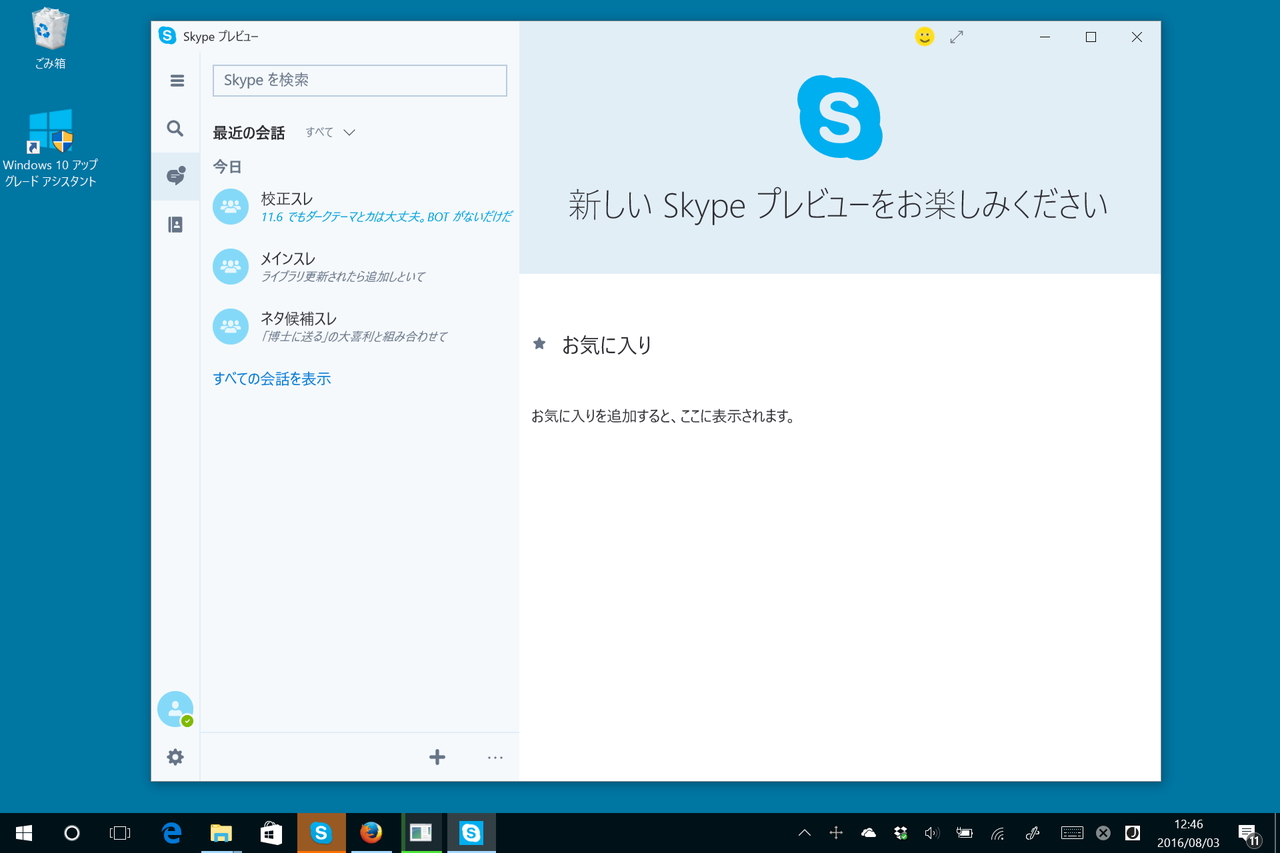This screenshot has width=1280, height=853.
Task: Start a new conversation with the plus icon
Action: pyautogui.click(x=437, y=757)
